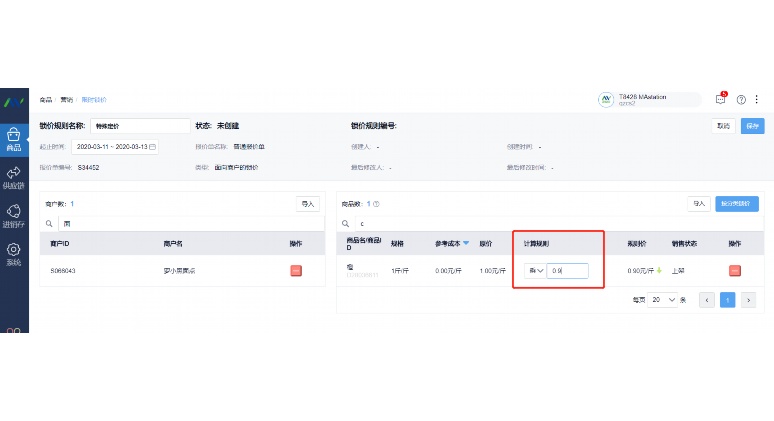The height and width of the screenshot is (421, 774).
Task: Click the 商户名 column header
Action: tap(173, 243)
